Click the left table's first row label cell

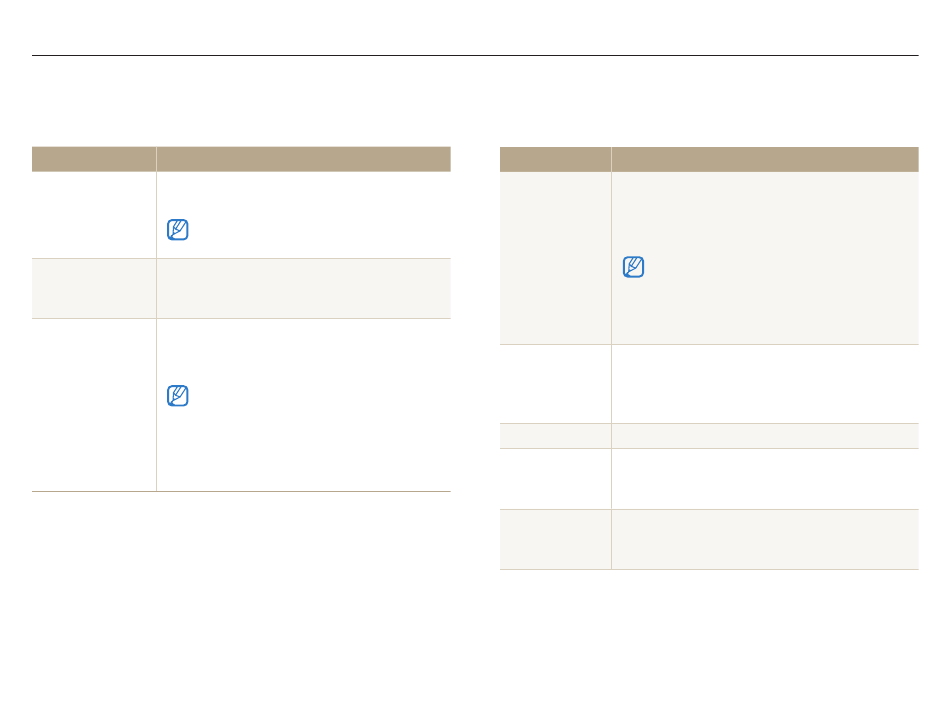(94, 215)
